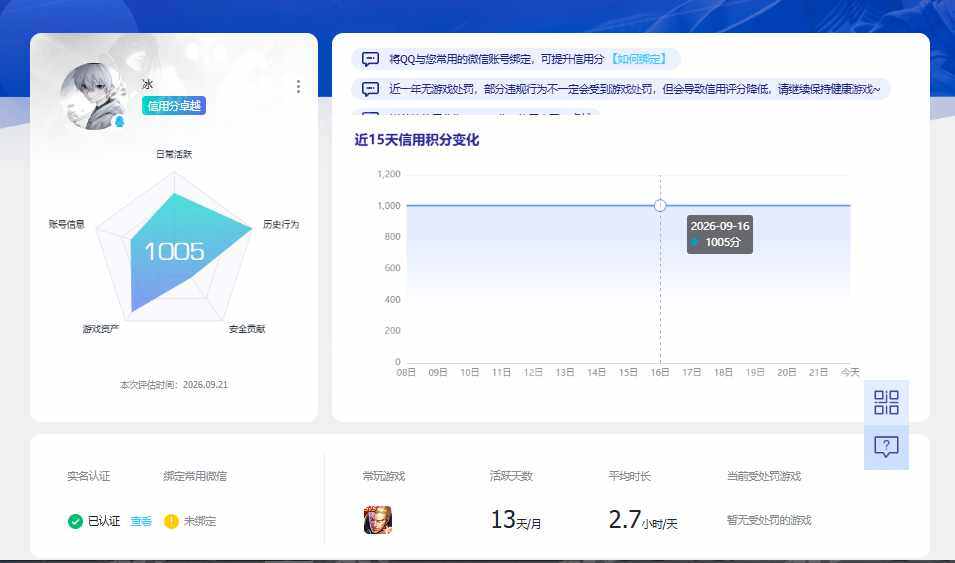The image size is (955, 563).
Task: Click the 游戏资产 radar axis label
Action: (101, 329)
